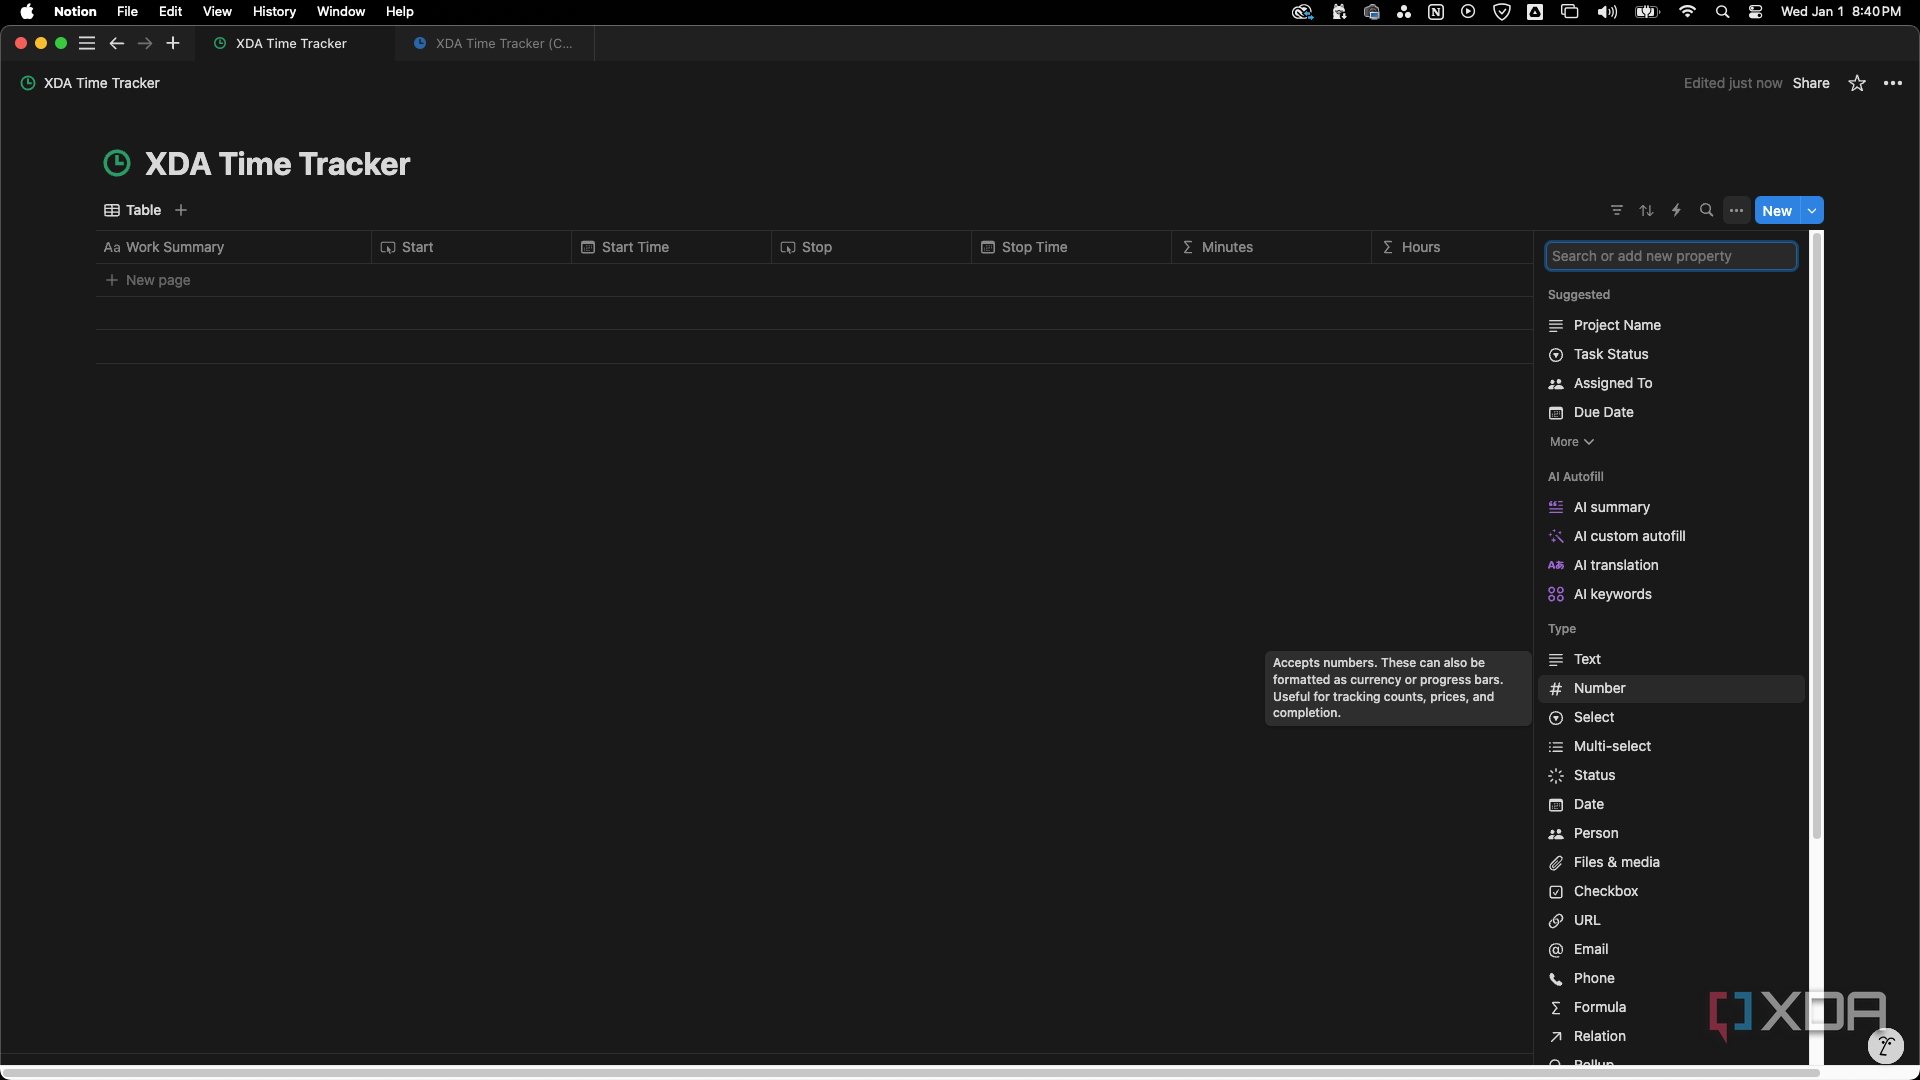The image size is (1920, 1080).
Task: Select the Table view tab
Action: click(132, 210)
